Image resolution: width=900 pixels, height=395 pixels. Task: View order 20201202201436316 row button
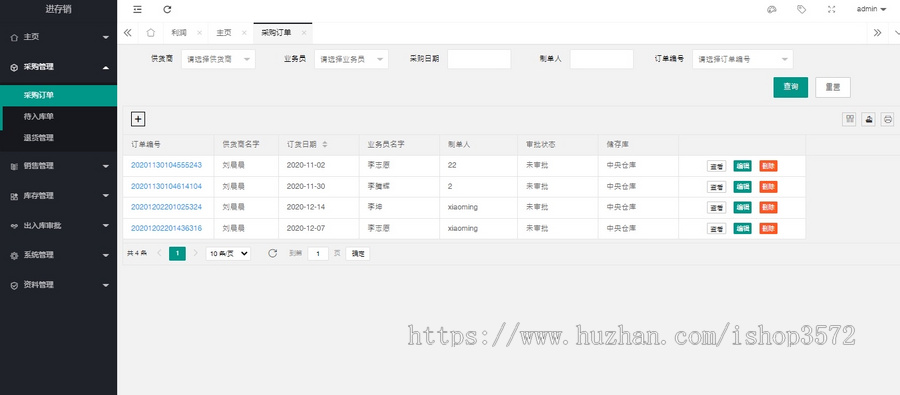(716, 229)
